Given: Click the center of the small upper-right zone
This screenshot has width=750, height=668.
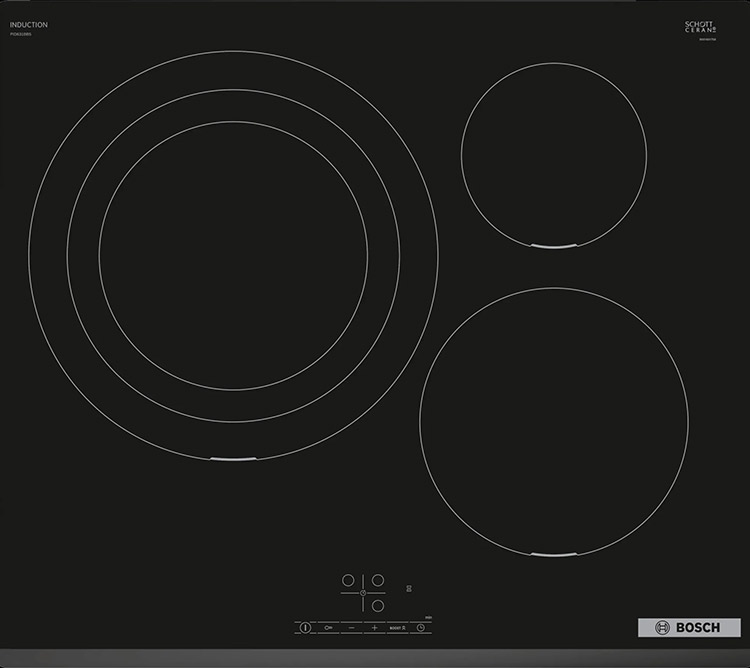Looking at the screenshot, I should pyautogui.click(x=554, y=155).
